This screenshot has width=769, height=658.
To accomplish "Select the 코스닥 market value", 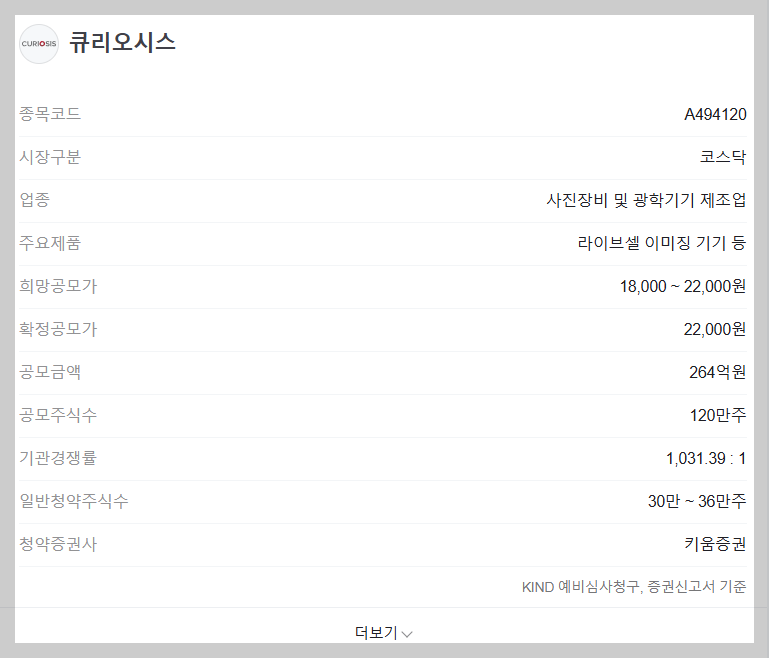I will tap(723, 157).
